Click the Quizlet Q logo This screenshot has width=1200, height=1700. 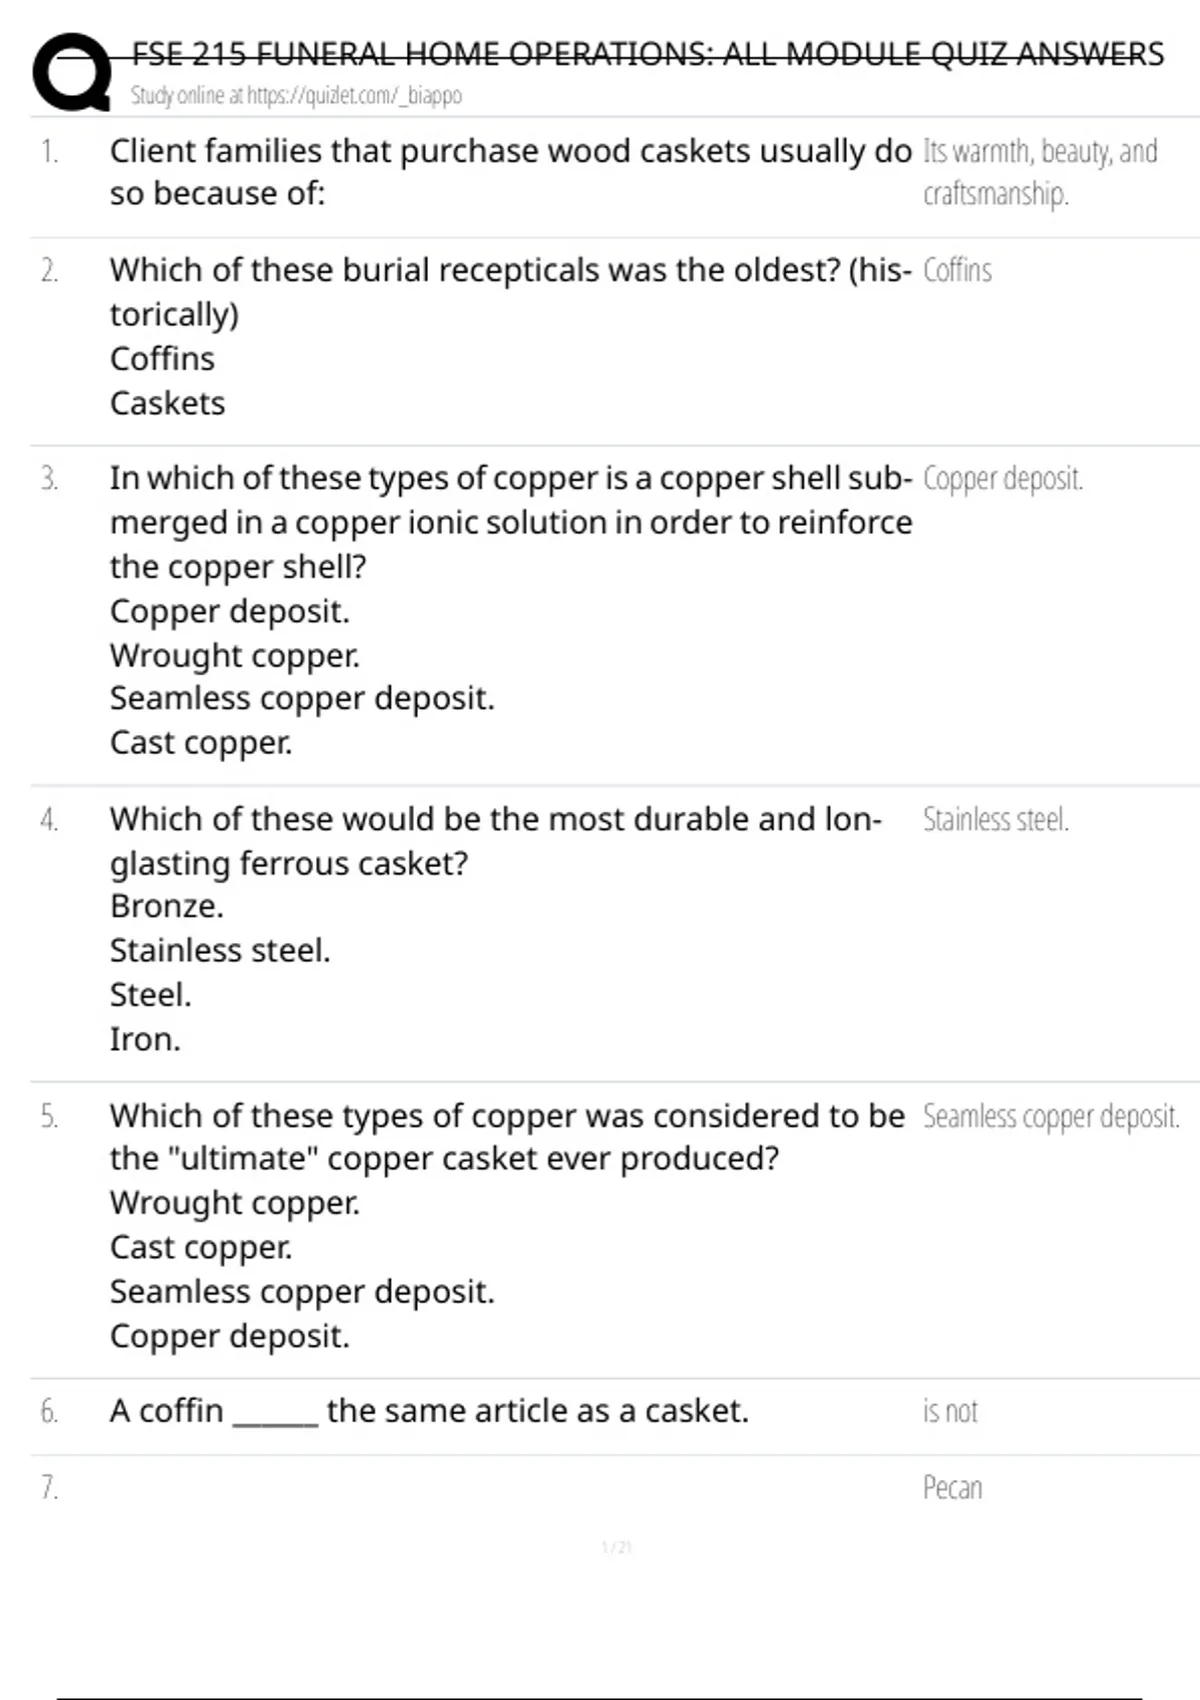[x=70, y=72]
